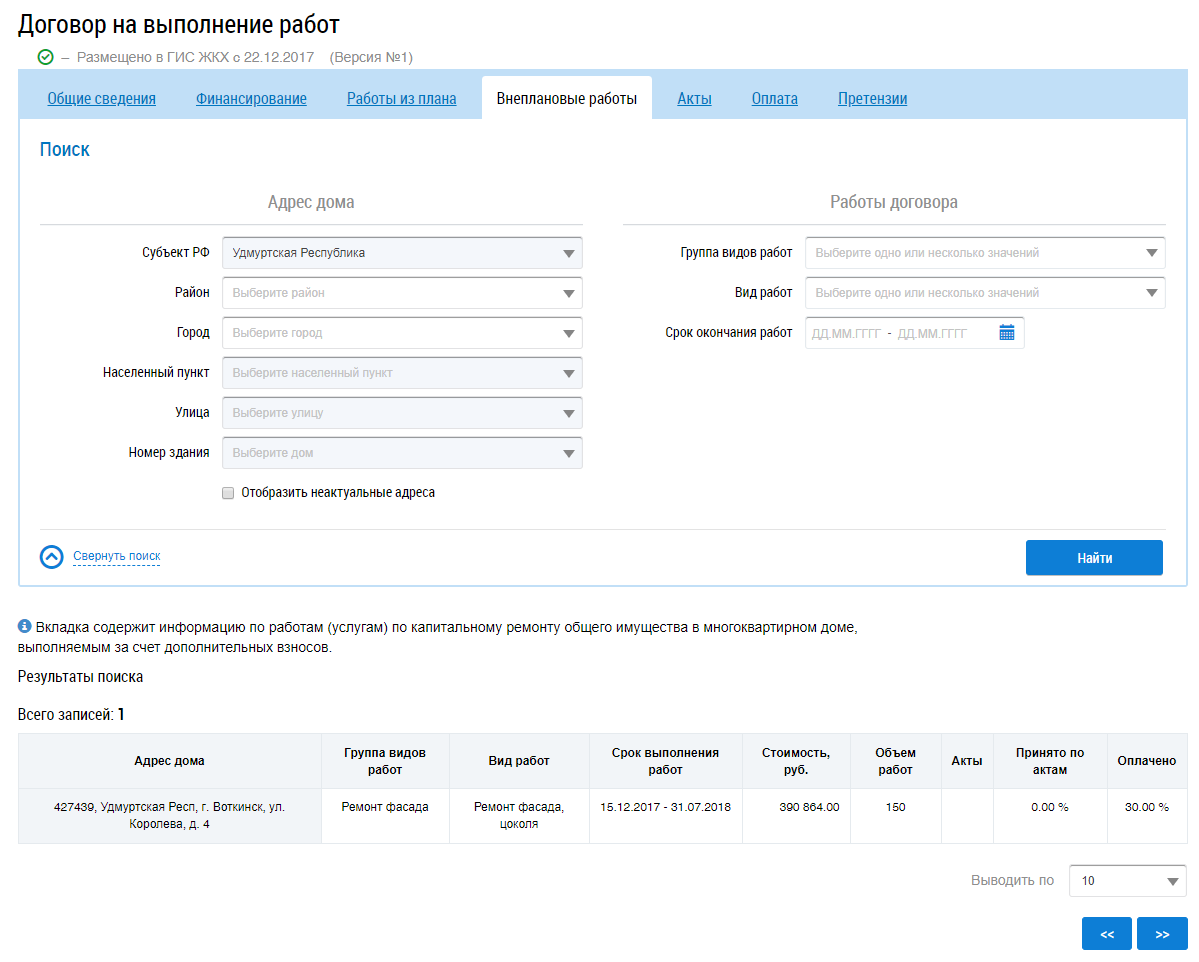
Task: Open the 'Субъект РФ' dropdown
Action: 401,253
